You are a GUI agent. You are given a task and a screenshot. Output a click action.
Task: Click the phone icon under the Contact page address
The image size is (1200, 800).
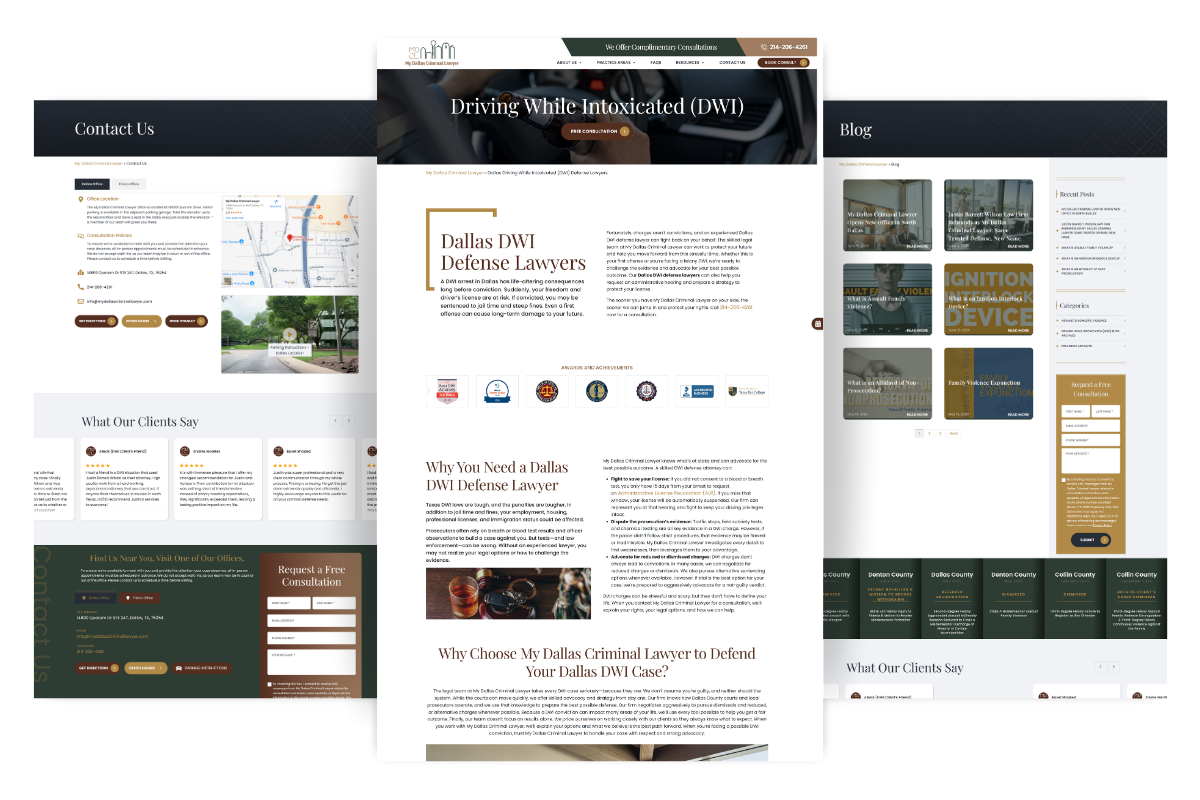pyautogui.click(x=80, y=286)
